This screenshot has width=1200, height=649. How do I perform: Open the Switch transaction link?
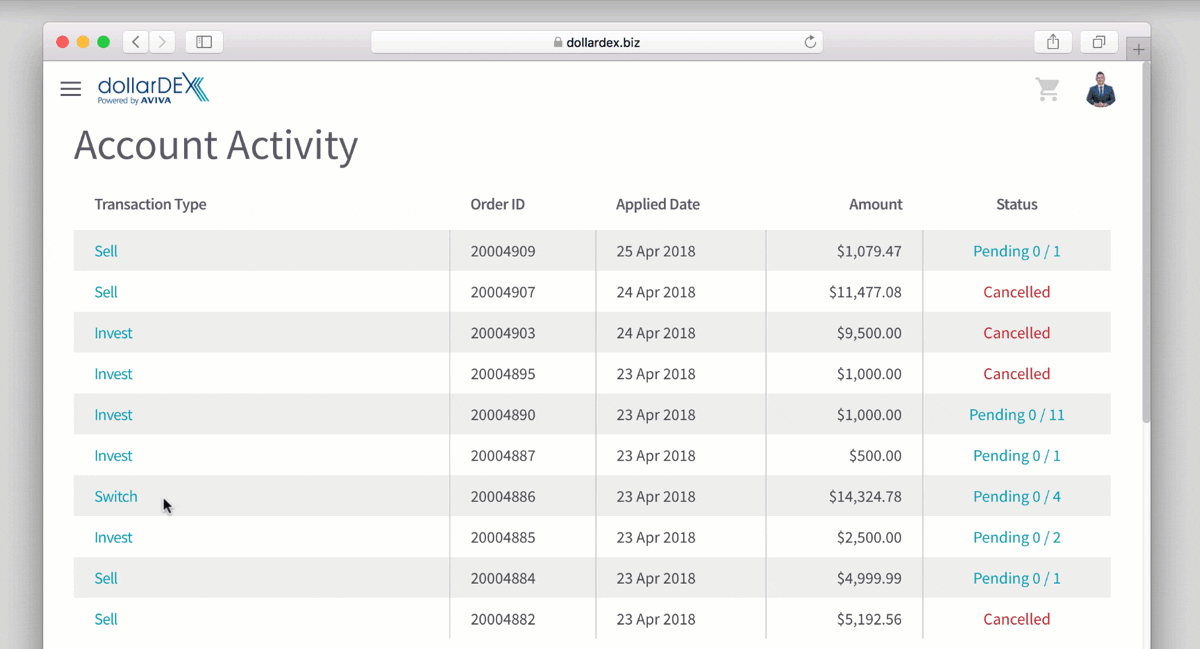pos(116,497)
